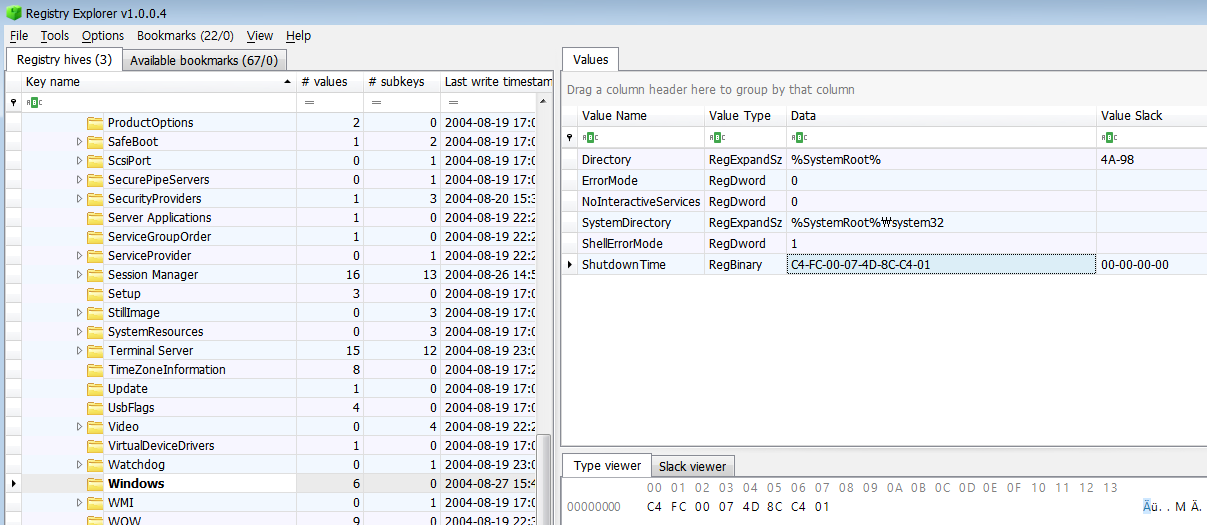Viewport: 1207px width, 525px height.
Task: Expand the StillImage key
Action: (80, 313)
